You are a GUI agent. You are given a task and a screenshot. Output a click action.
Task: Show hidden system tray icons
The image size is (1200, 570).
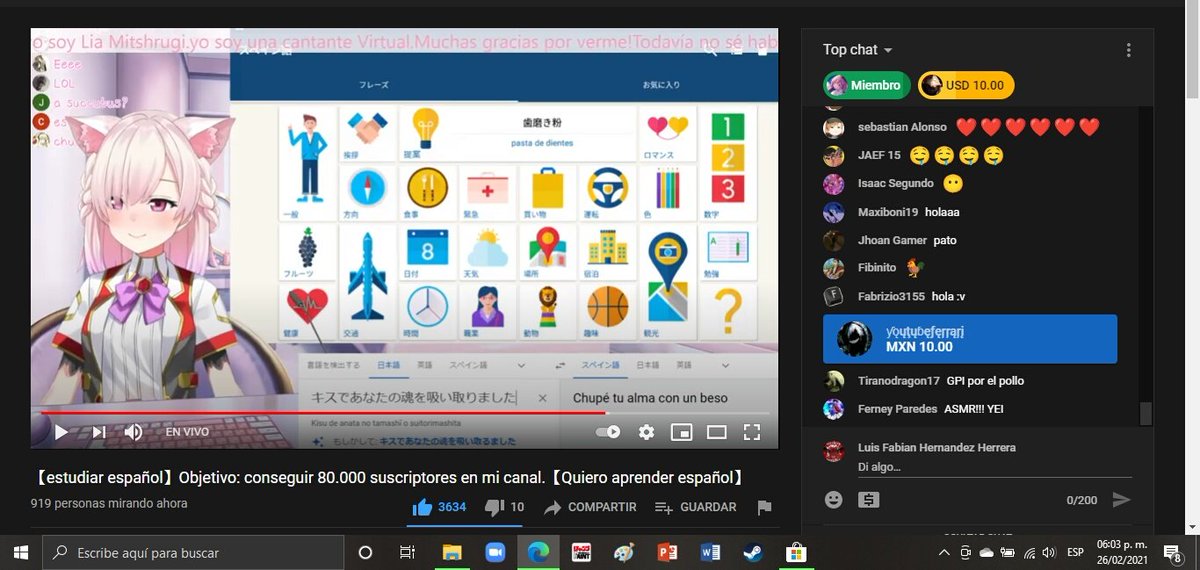point(944,552)
